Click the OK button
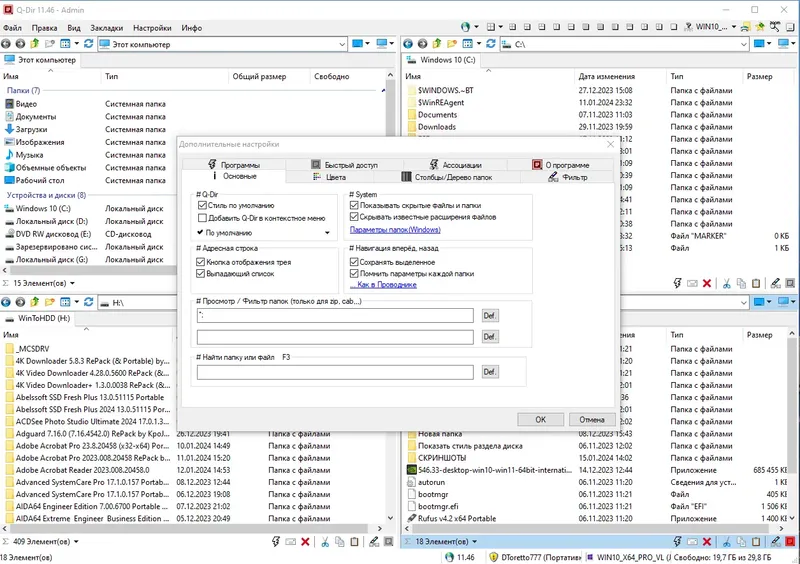 coord(540,420)
